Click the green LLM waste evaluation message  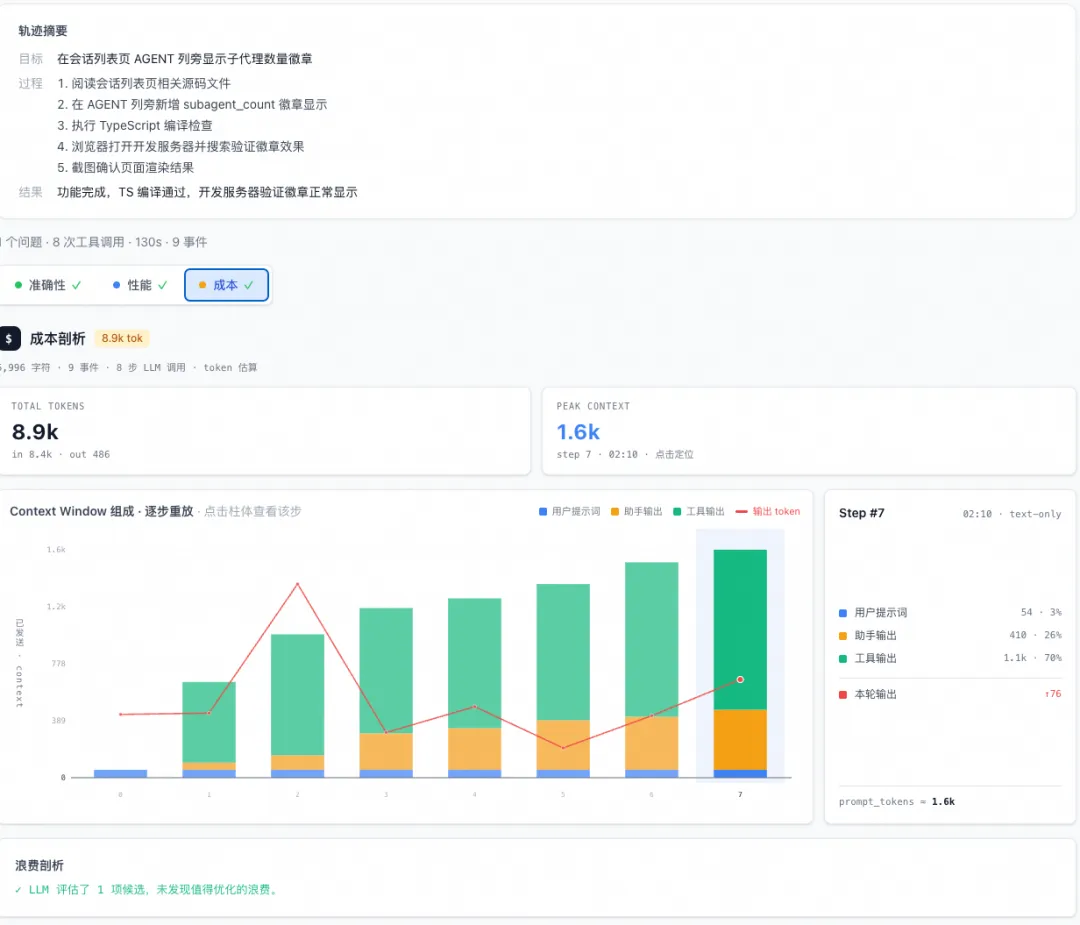click(x=146, y=890)
